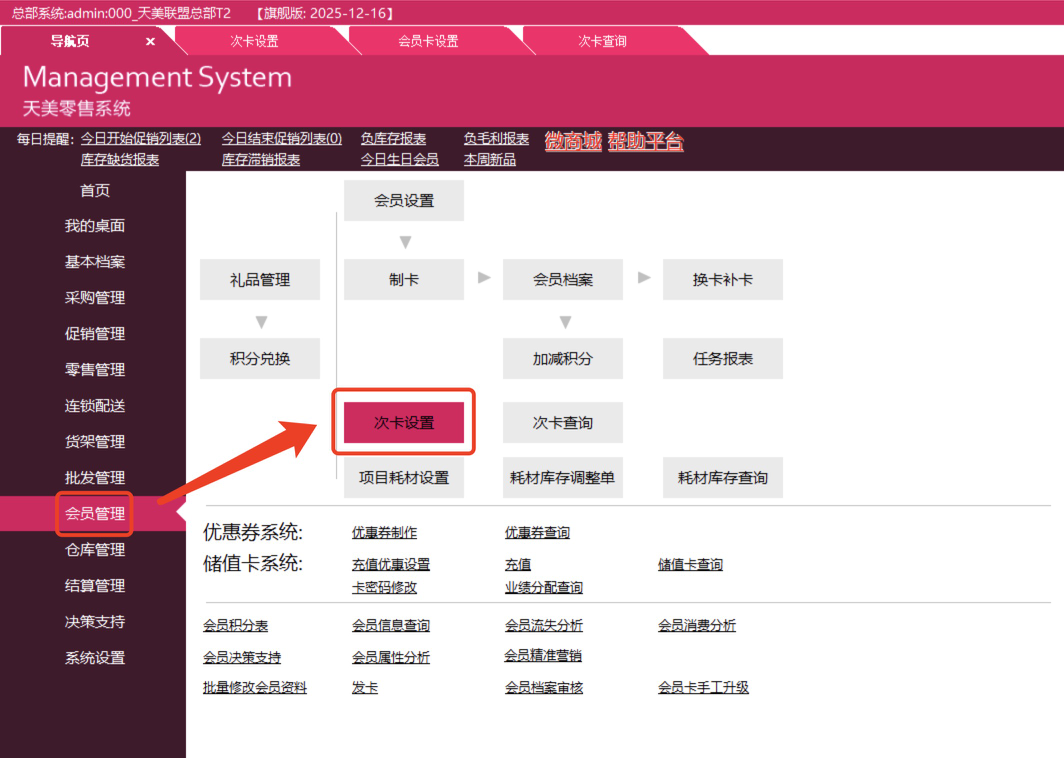Switch to the 次卡查询 tab
The image size is (1064, 758).
602,42
